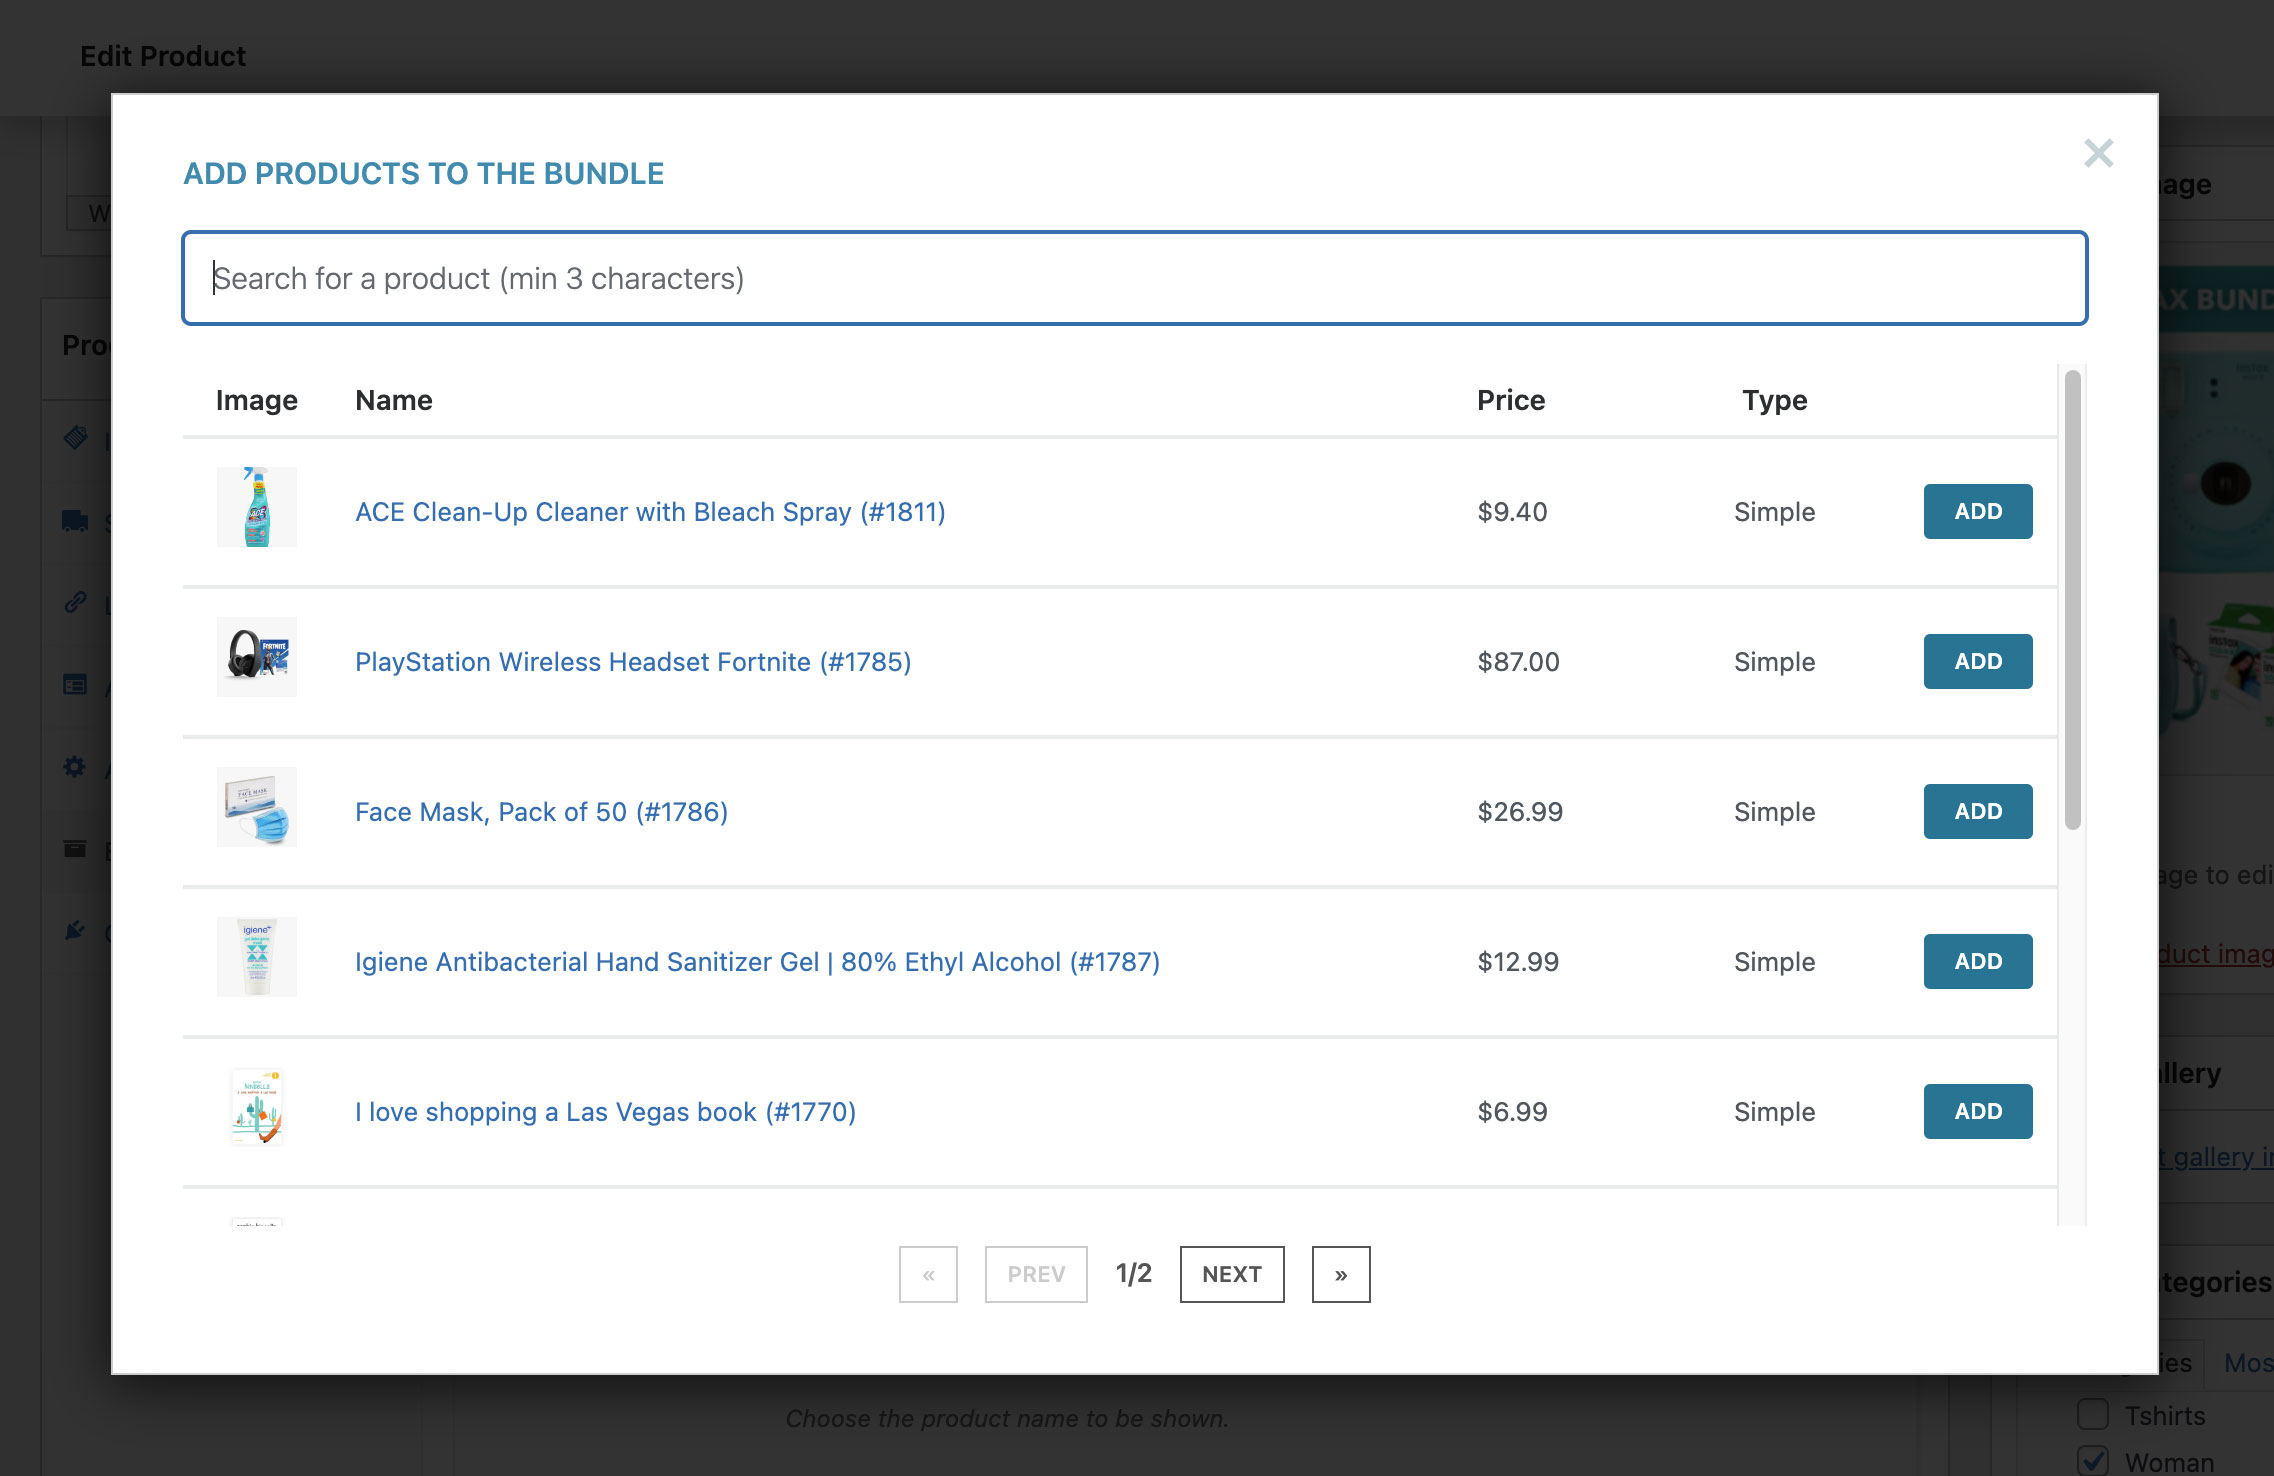
Task: Focus the product search field
Action: [x=1134, y=278]
